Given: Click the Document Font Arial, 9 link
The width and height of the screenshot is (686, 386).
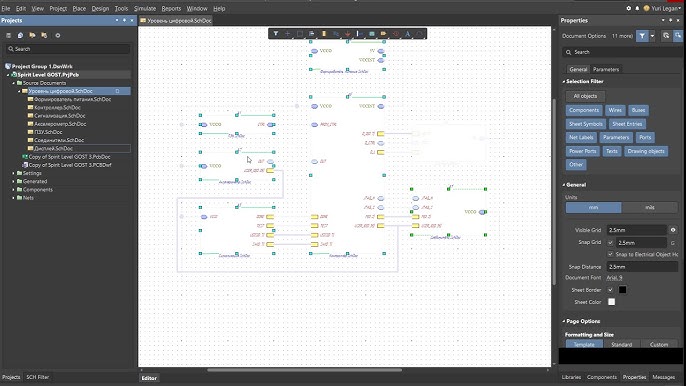Looking at the screenshot, I should point(614,278).
